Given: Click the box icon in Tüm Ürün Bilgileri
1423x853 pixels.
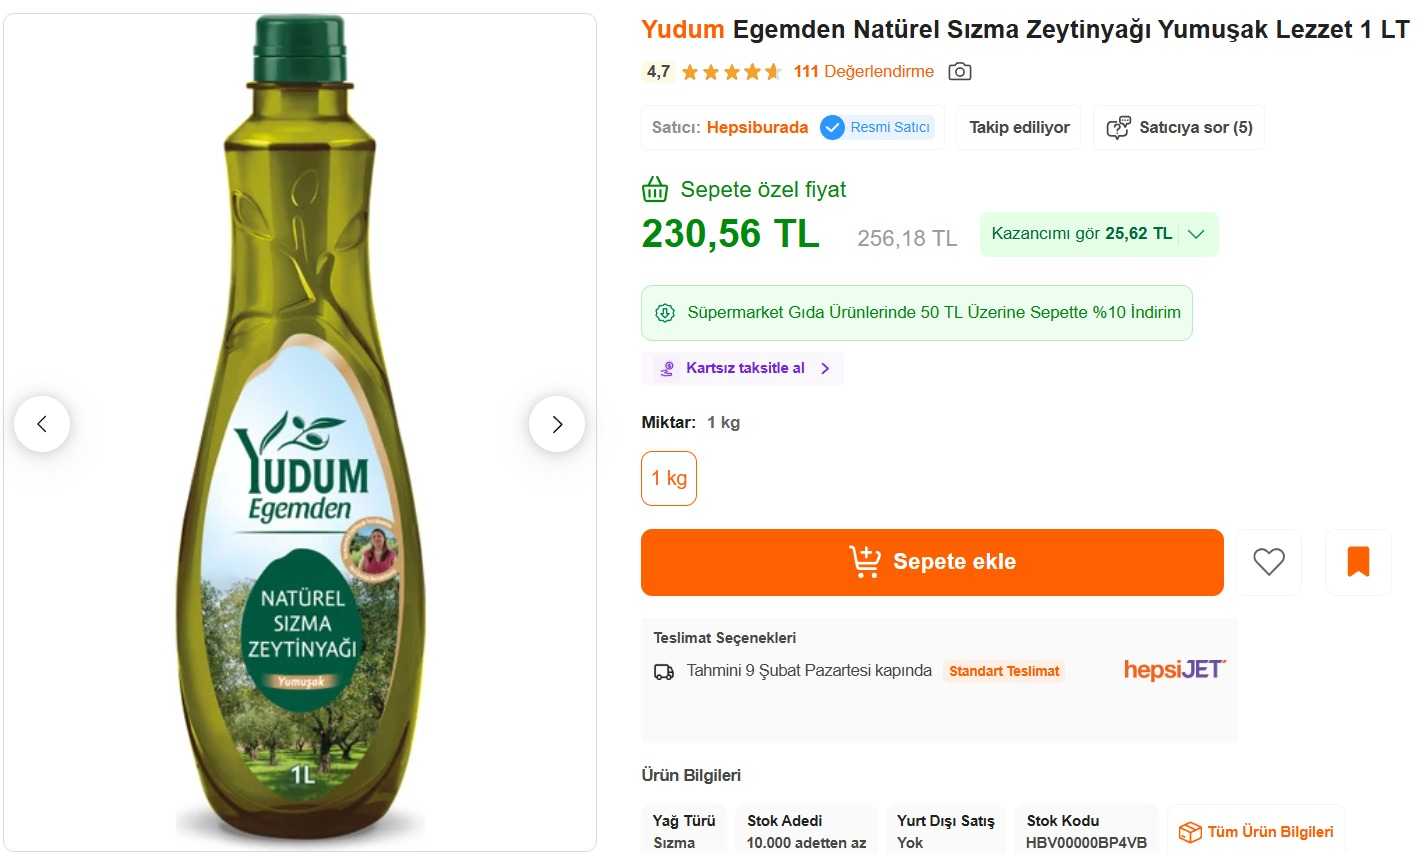Looking at the screenshot, I should click(1189, 832).
